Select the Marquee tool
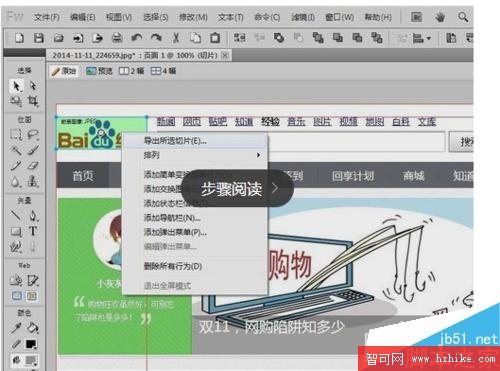This screenshot has height=371, width=500. [16, 134]
